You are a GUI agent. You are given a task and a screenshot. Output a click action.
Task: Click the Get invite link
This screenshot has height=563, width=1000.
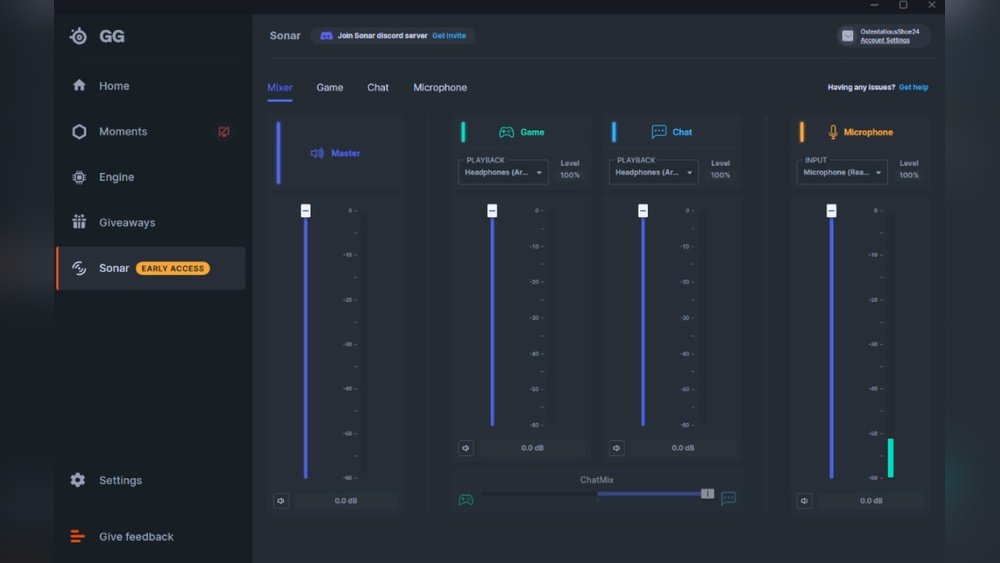point(449,36)
